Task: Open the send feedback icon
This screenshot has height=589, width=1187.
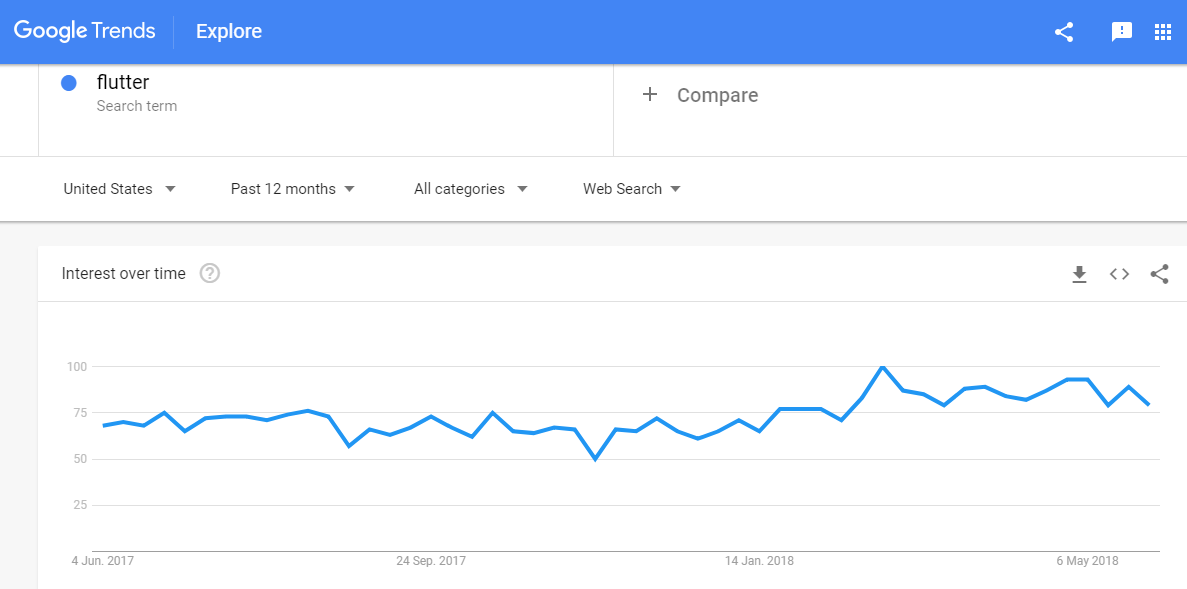Action: point(1121,32)
